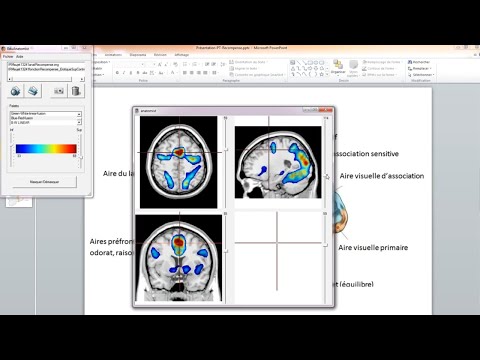Image resolution: width=480 pixels, height=360 pixels.
Task: Switch to the Diaporama ribbon tab
Action: pyautogui.click(x=138, y=55)
